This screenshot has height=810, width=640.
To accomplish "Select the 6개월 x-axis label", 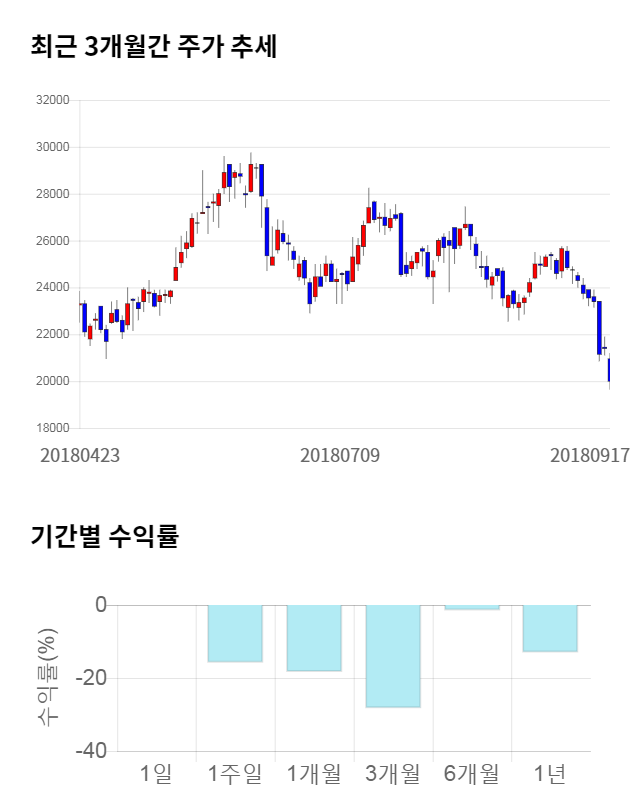I will [472, 773].
